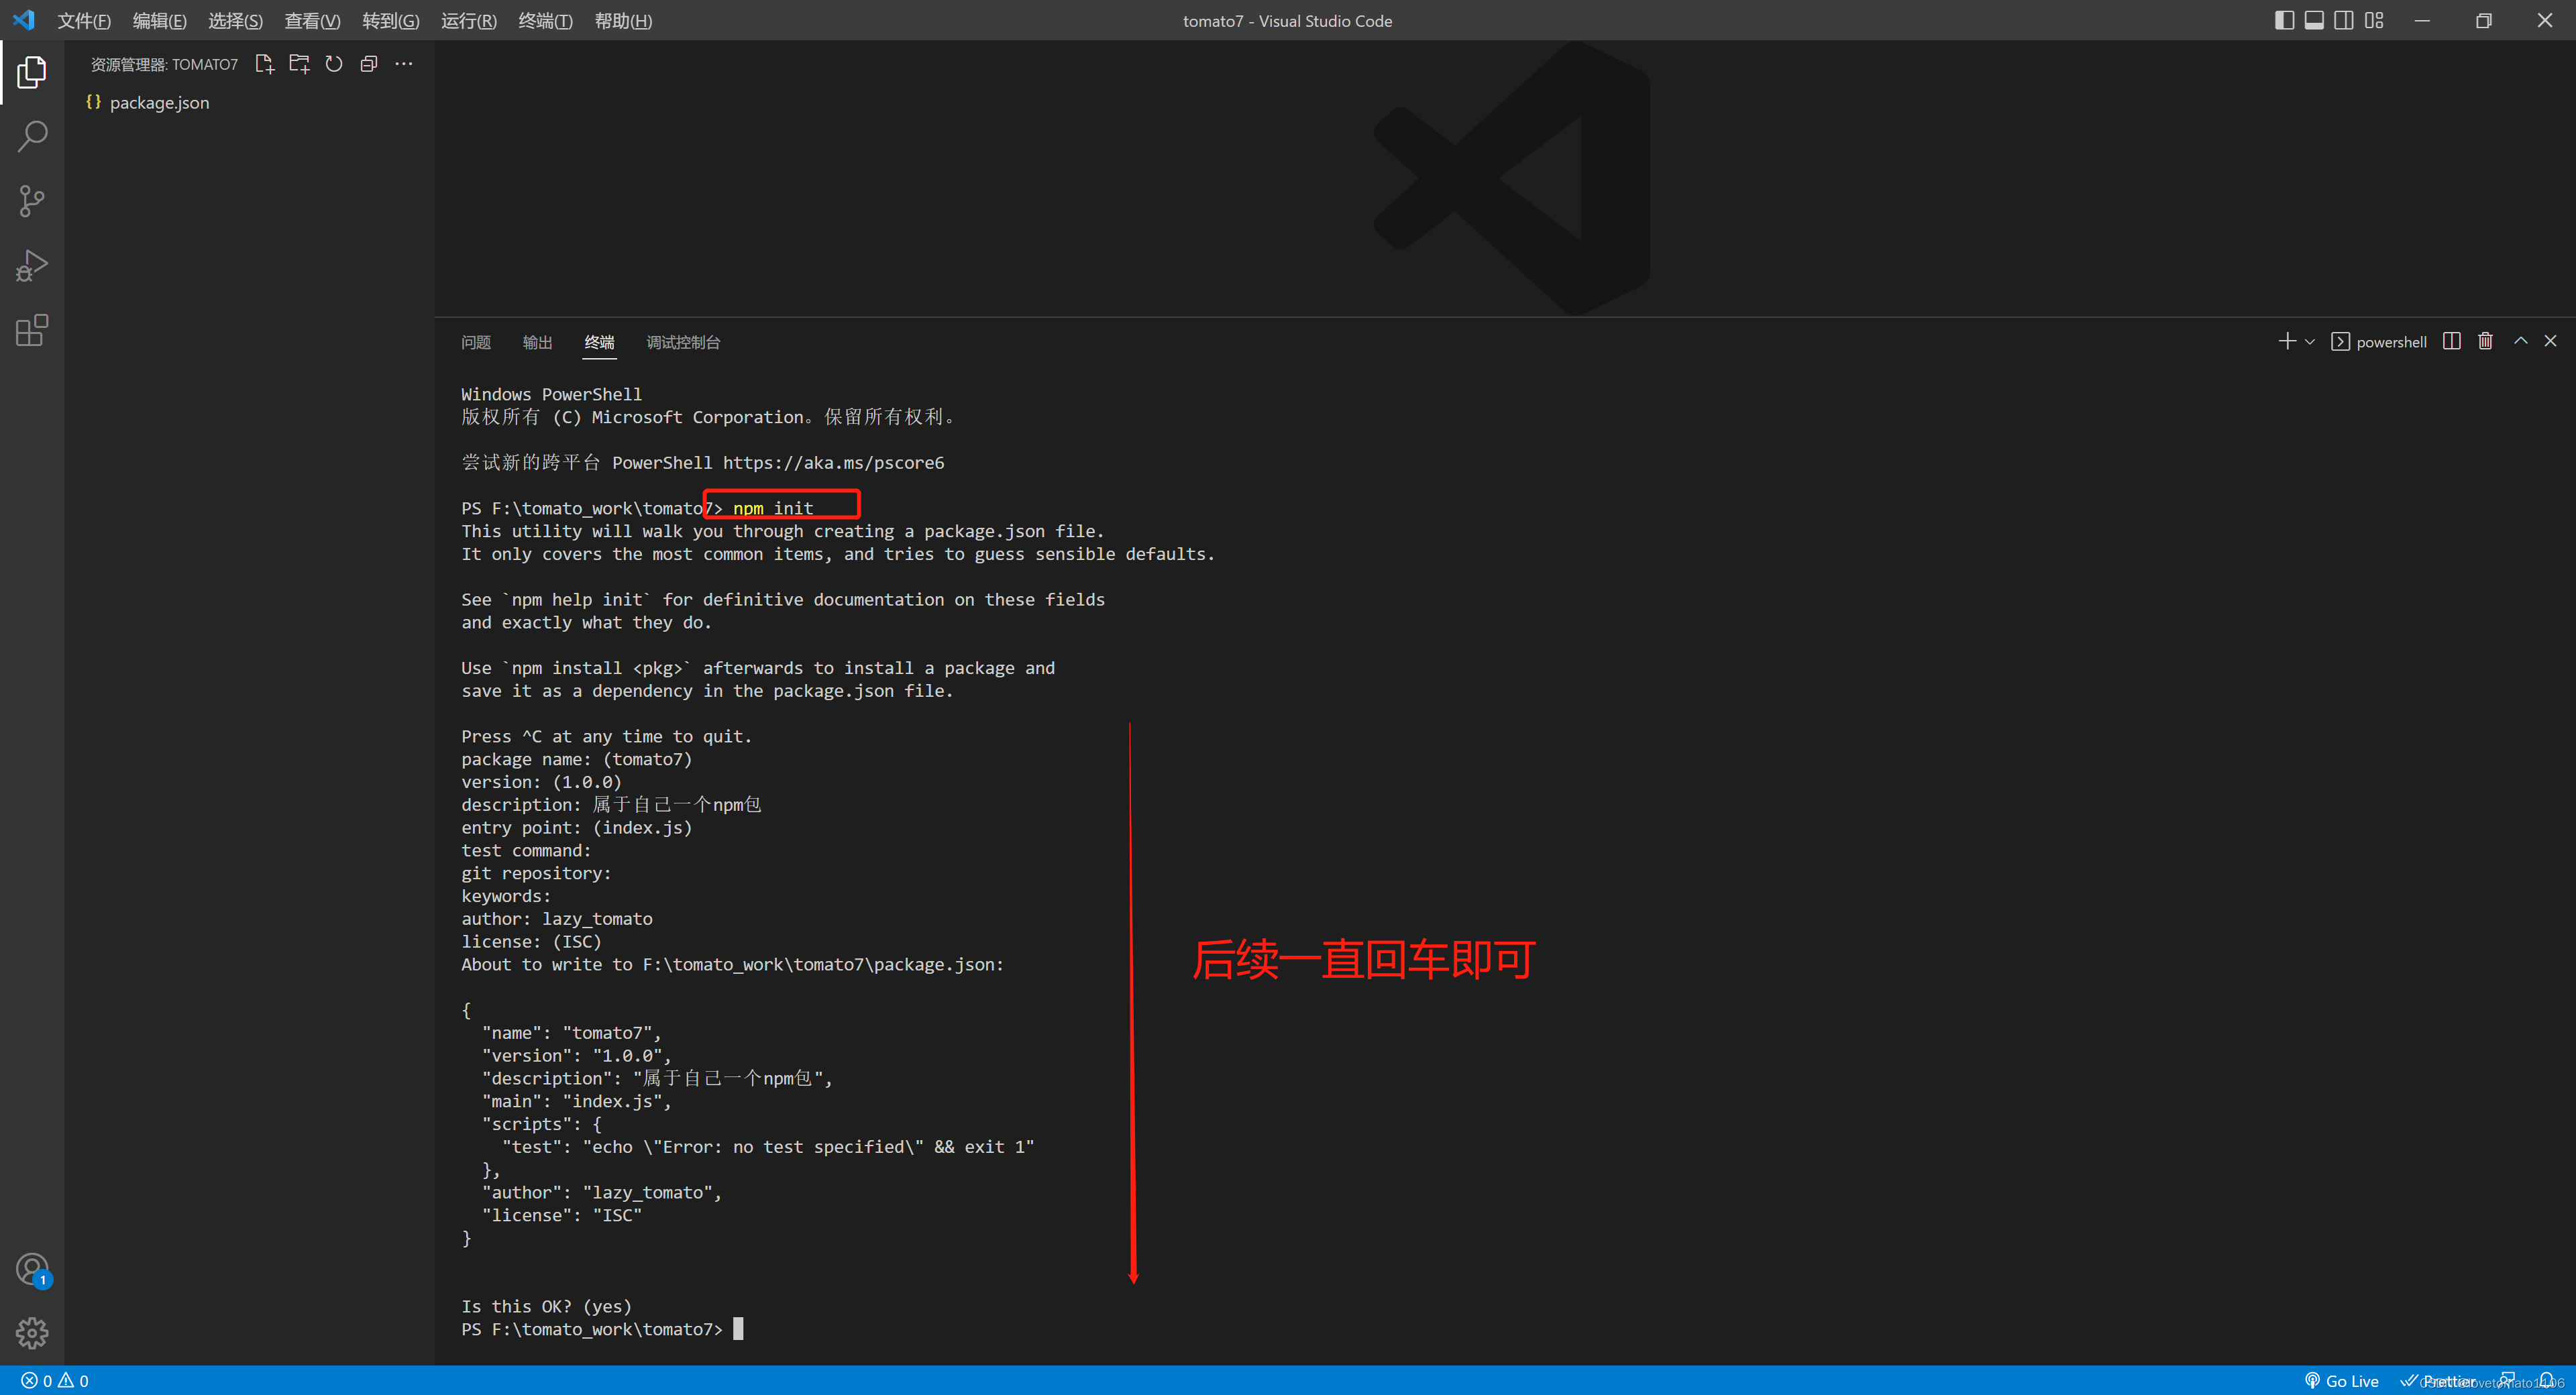Open the 终端(T) menu in menu bar
Image resolution: width=2576 pixels, height=1395 pixels.
(x=545, y=21)
